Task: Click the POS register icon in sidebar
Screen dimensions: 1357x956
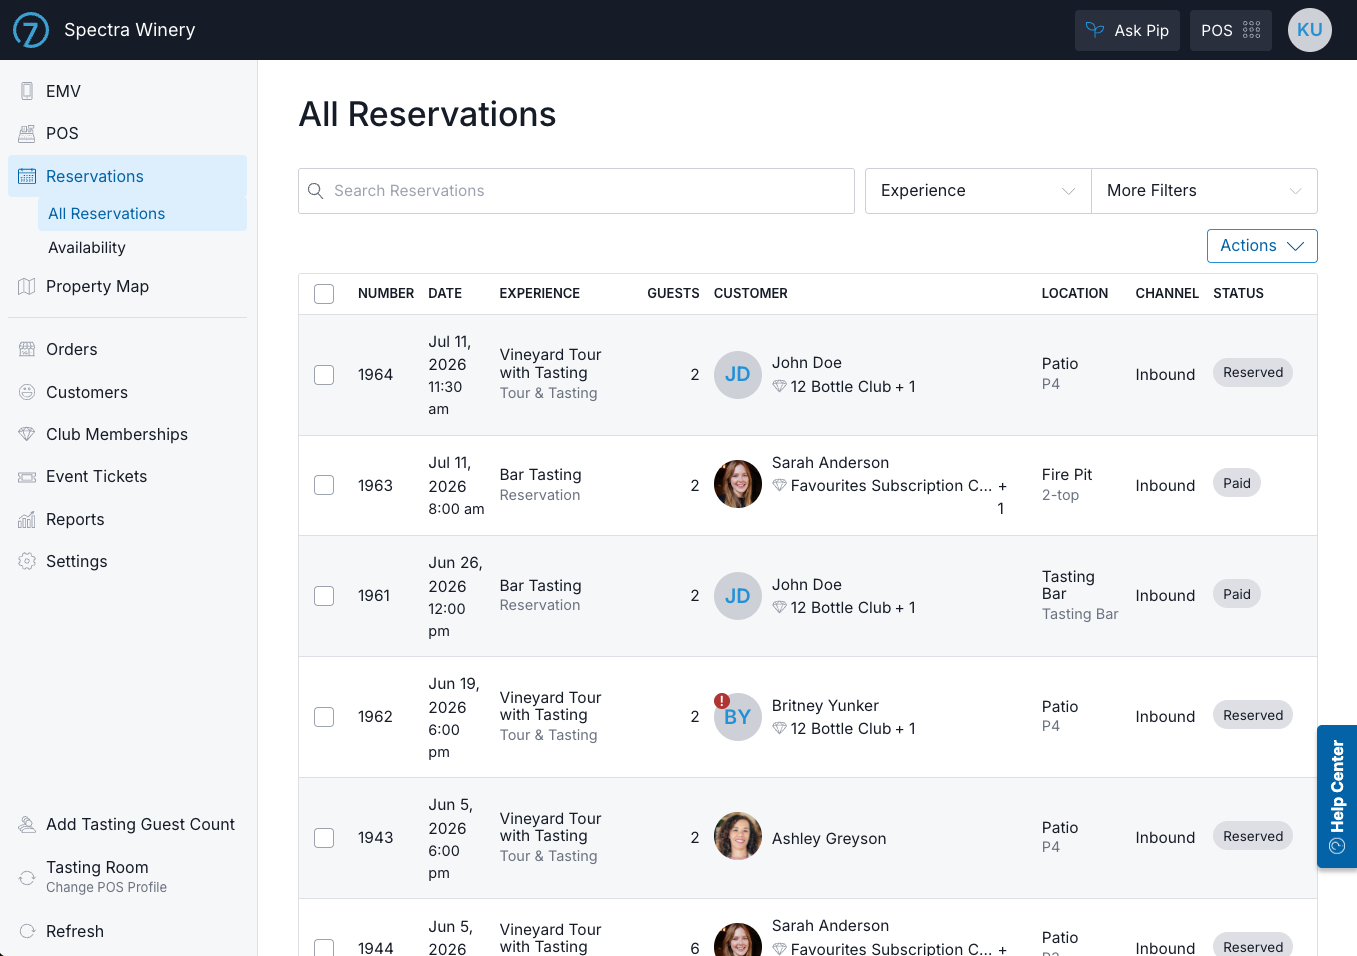Action: pyautogui.click(x=27, y=133)
